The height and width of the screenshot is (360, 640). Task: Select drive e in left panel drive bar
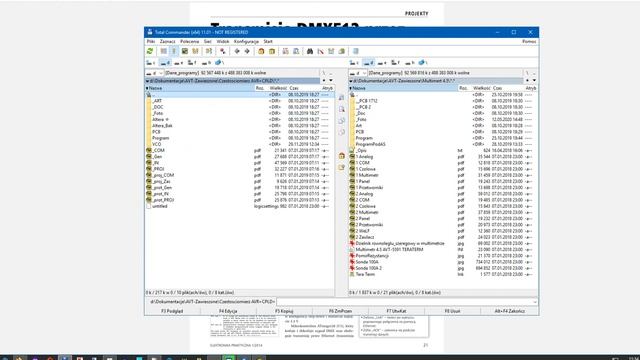click(179, 63)
